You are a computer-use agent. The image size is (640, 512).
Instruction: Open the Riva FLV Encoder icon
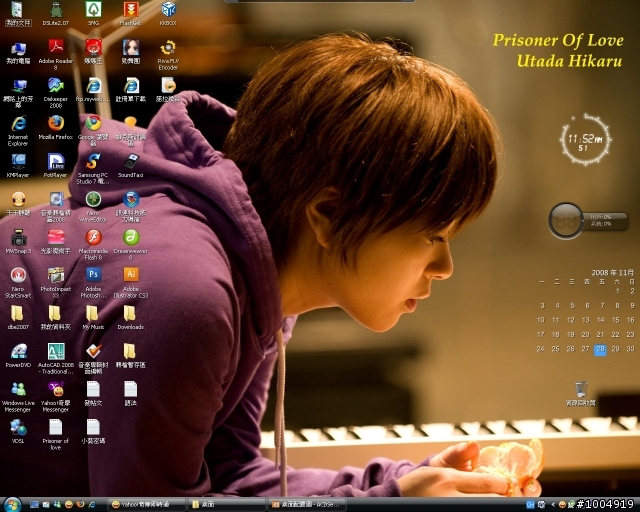[x=168, y=55]
